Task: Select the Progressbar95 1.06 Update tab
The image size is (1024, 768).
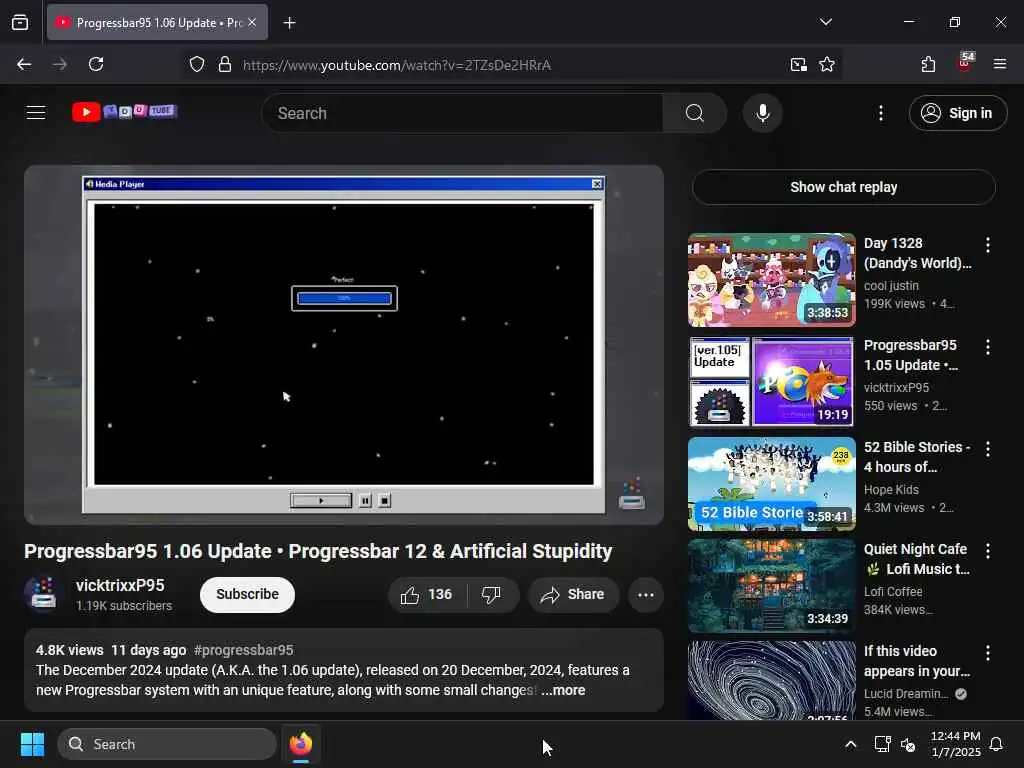Action: point(157,23)
